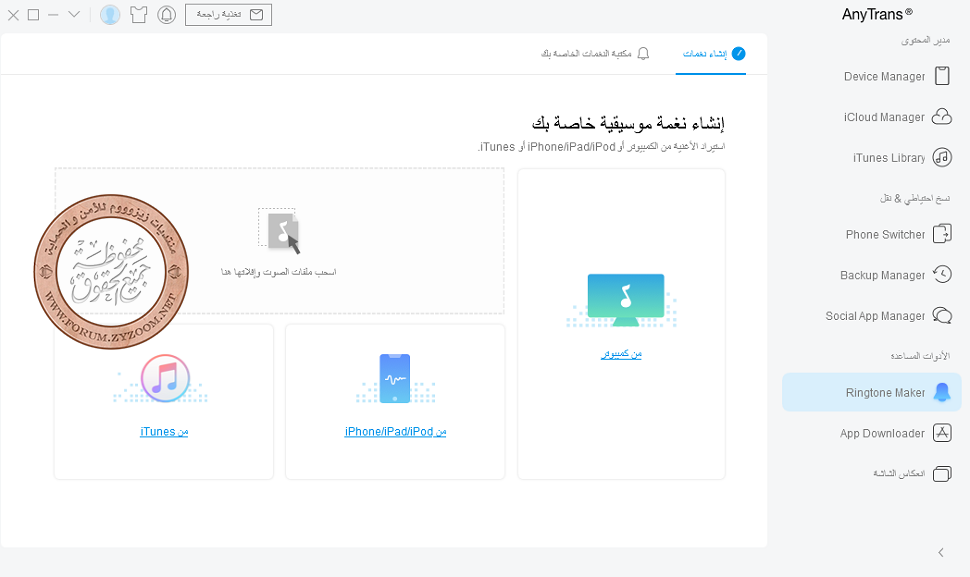
Task: Select the Phone Switcher icon
Action: (x=942, y=234)
